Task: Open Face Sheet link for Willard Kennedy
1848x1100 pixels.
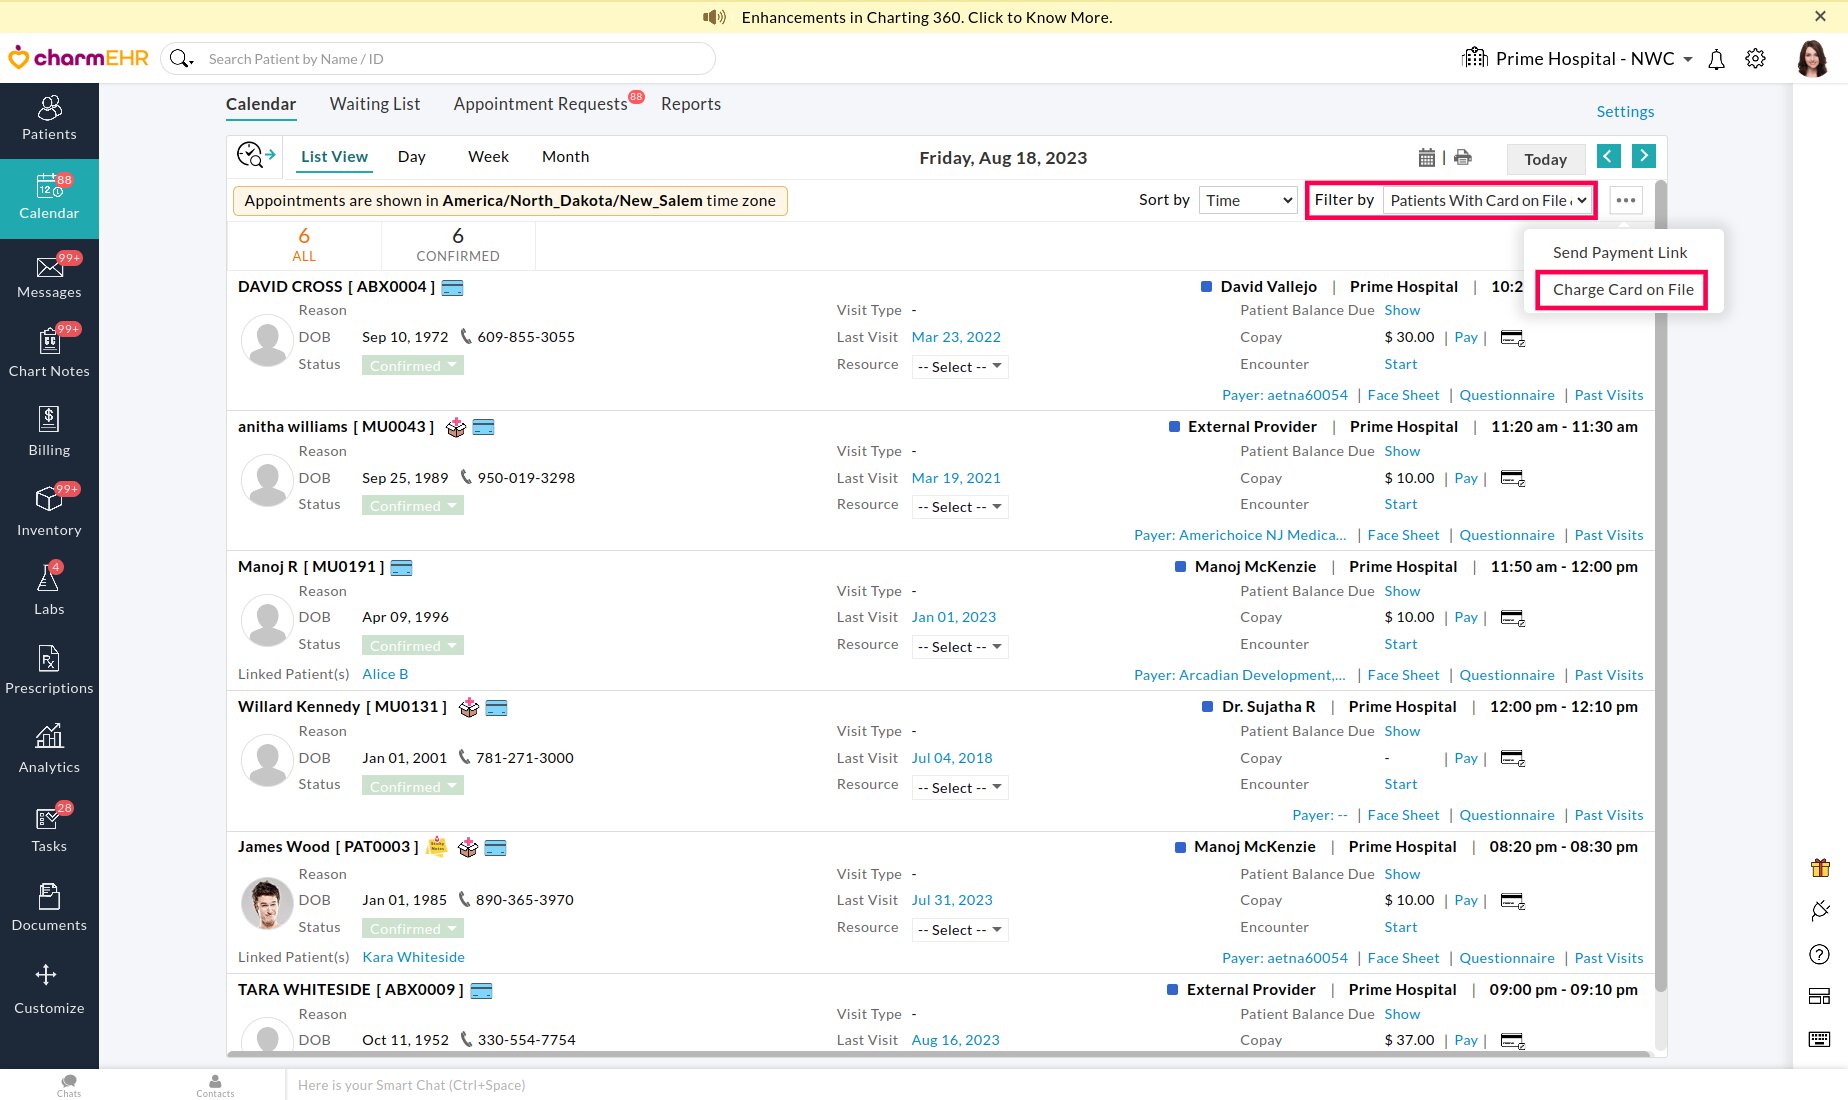Action: point(1403,815)
